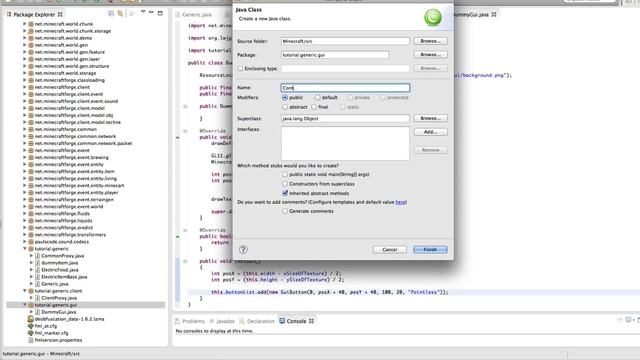Image resolution: width=640 pixels, height=360 pixels.
Task: Click Browse button for Superclass
Action: tap(431, 118)
